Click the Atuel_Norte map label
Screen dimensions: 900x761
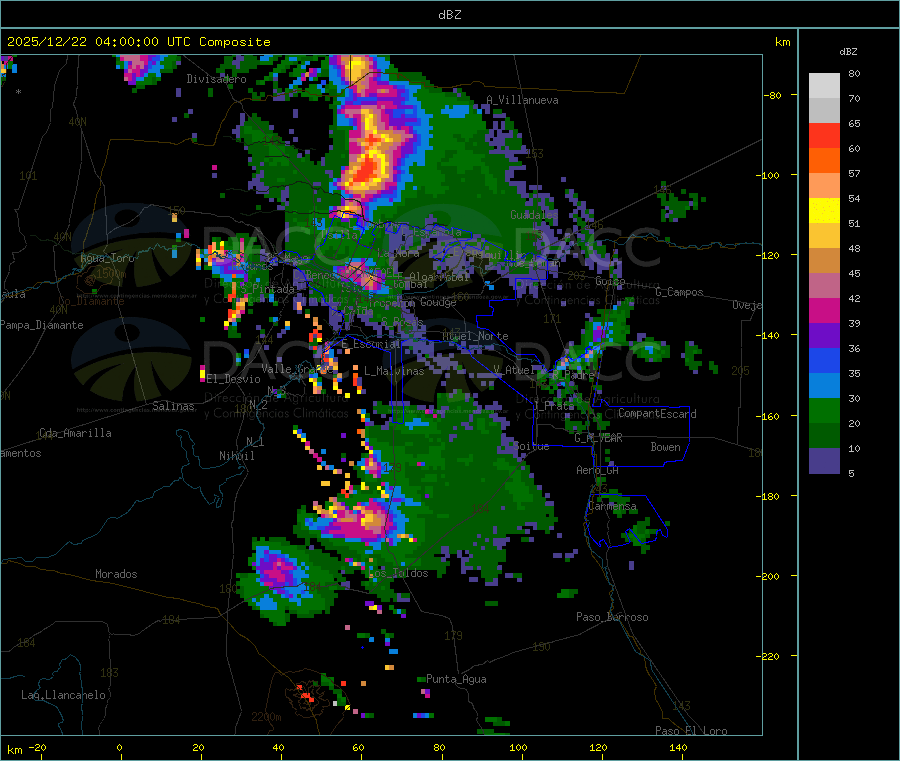[475, 336]
